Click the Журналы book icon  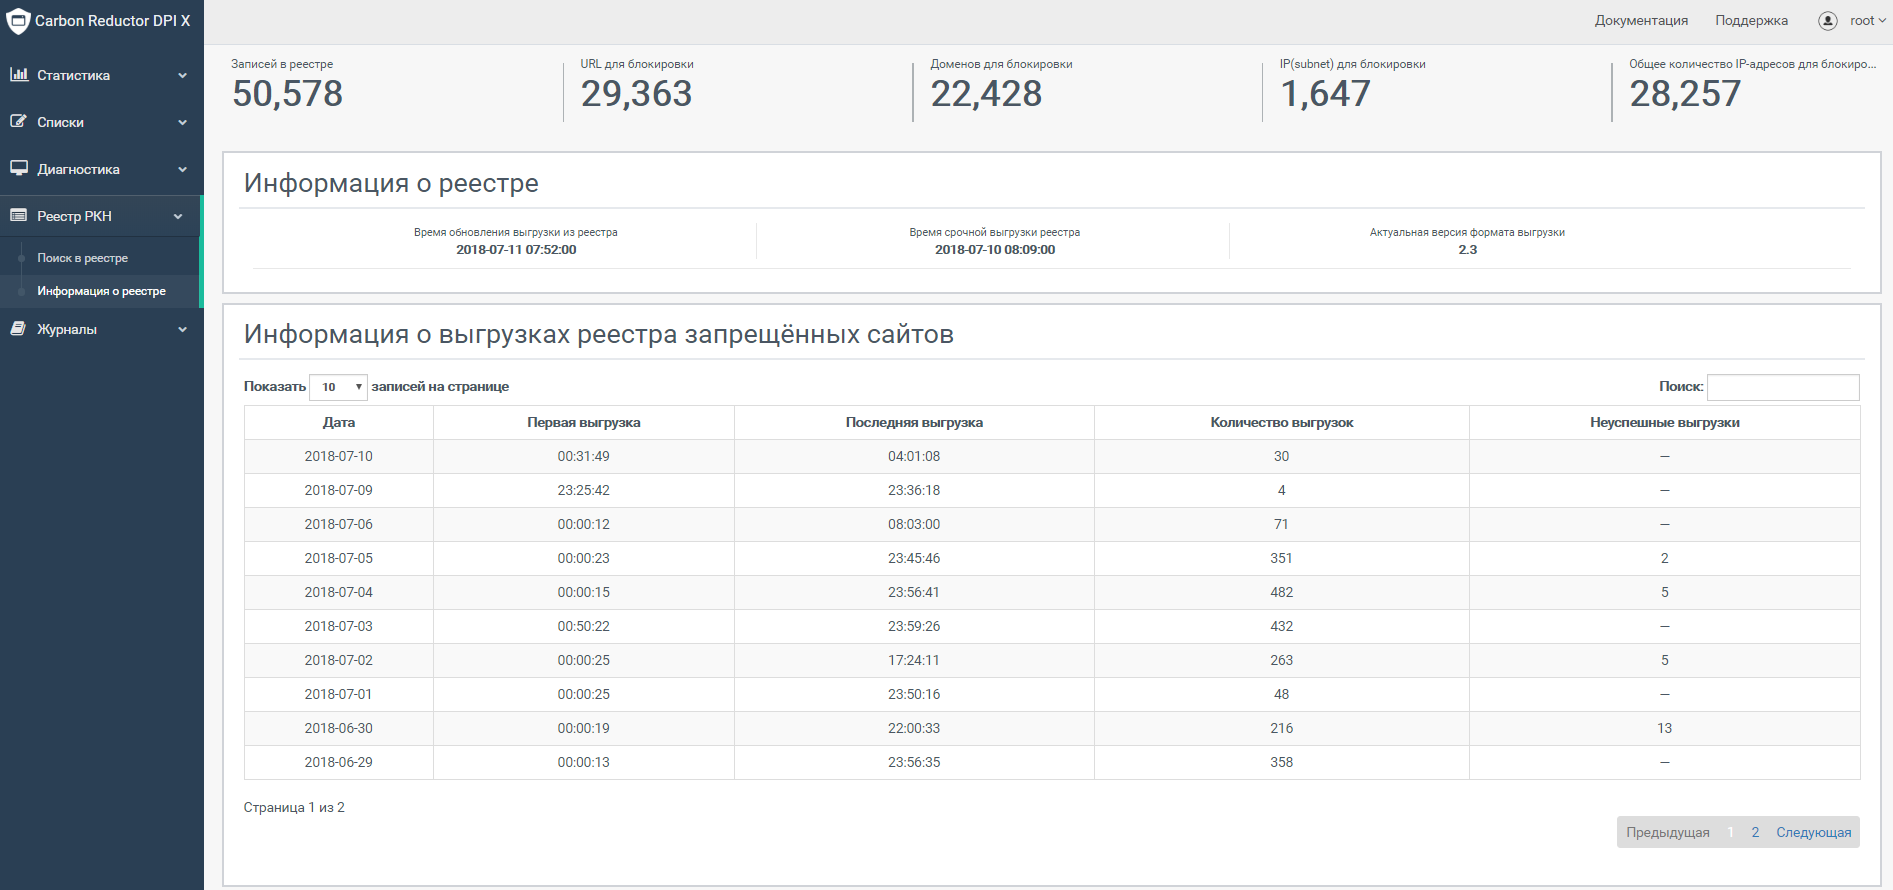point(18,328)
